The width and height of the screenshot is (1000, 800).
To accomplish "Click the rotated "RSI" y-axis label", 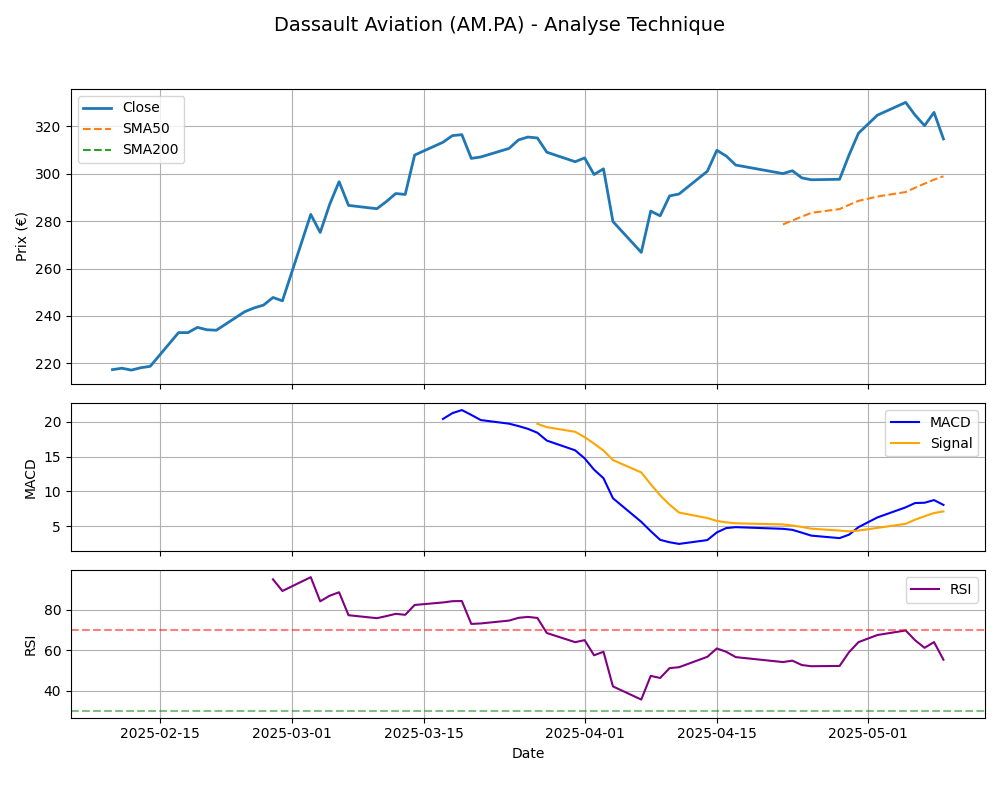I will pyautogui.click(x=30, y=646).
